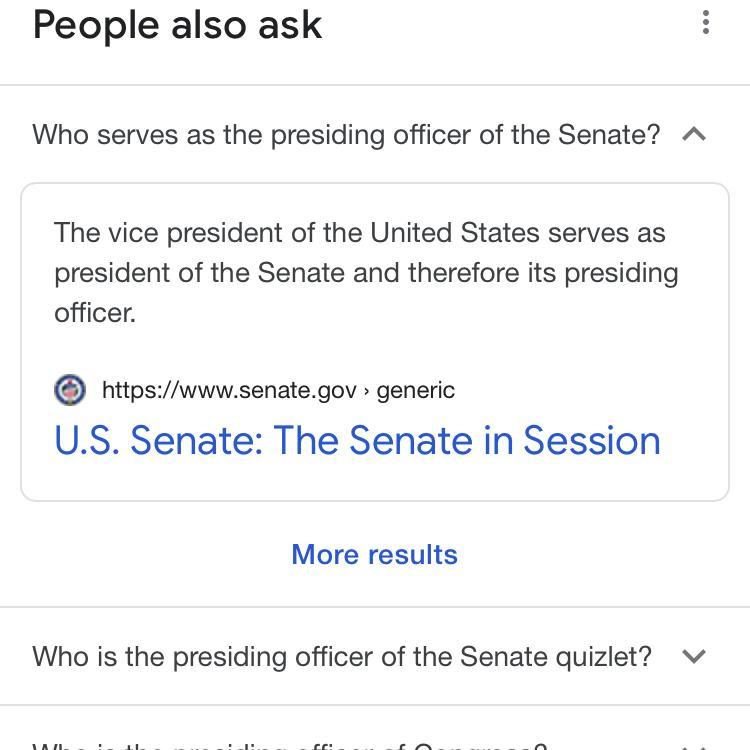Image resolution: width=750 pixels, height=750 pixels.
Task: Expand the Senate quizlet question chevron
Action: coord(694,656)
